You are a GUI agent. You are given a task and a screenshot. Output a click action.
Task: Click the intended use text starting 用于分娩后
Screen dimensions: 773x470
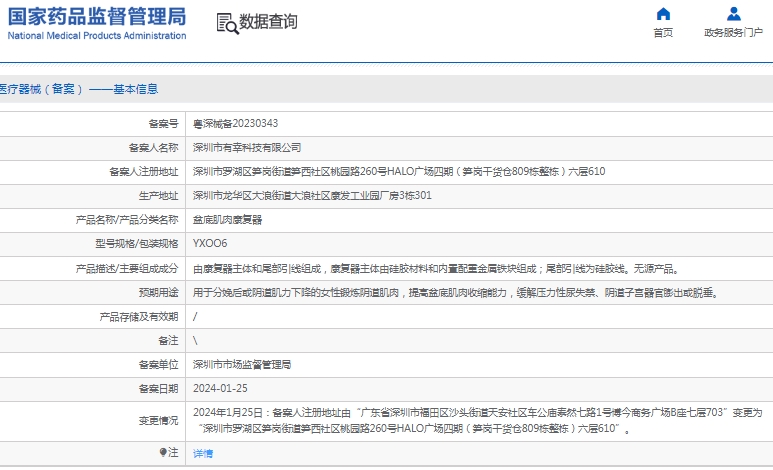457,293
